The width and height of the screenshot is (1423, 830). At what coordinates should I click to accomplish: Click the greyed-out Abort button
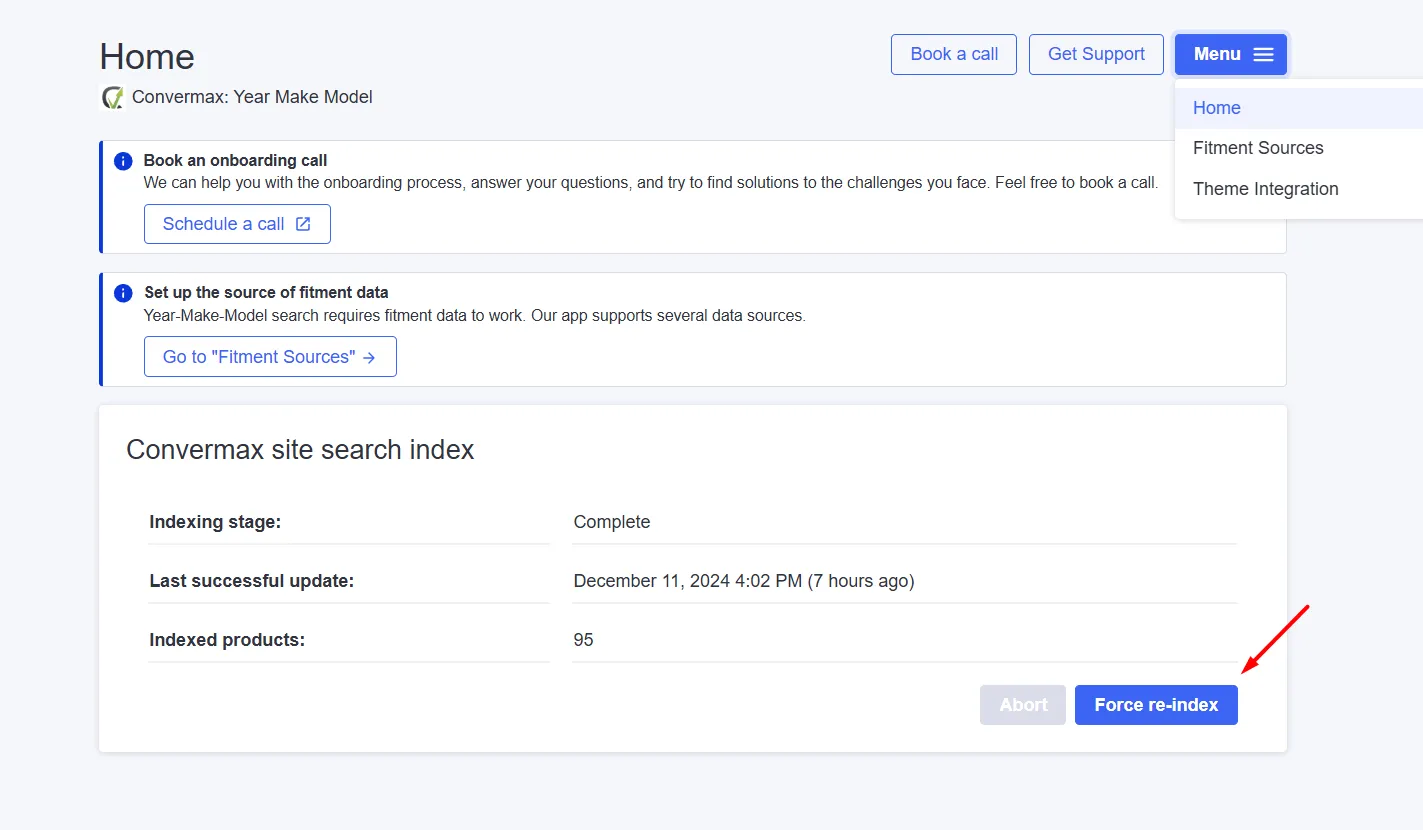tap(1022, 705)
